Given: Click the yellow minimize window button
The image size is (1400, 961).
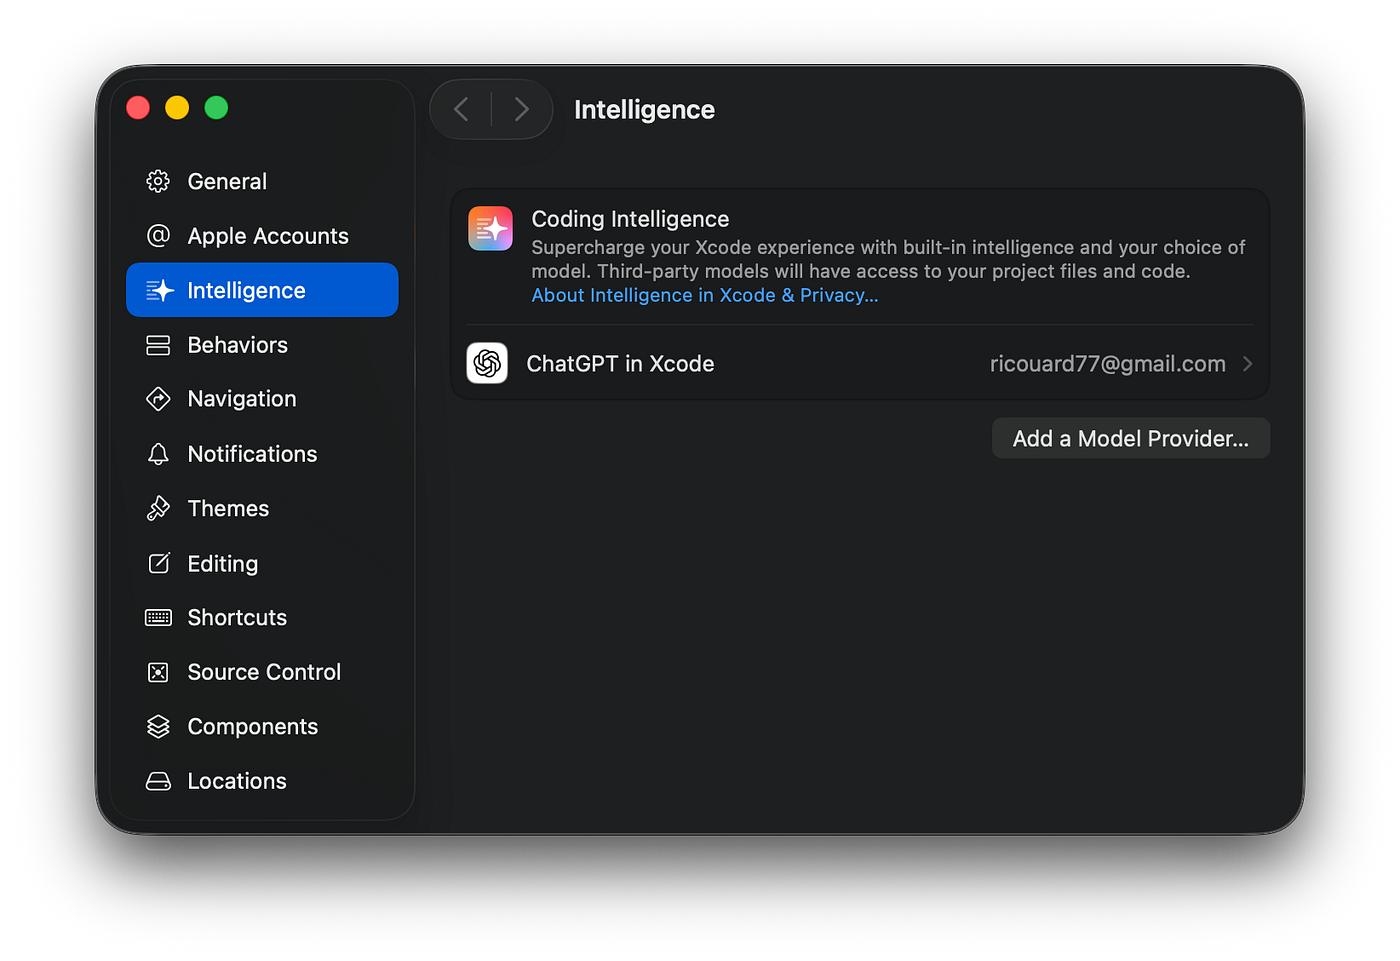Looking at the screenshot, I should (x=177, y=107).
